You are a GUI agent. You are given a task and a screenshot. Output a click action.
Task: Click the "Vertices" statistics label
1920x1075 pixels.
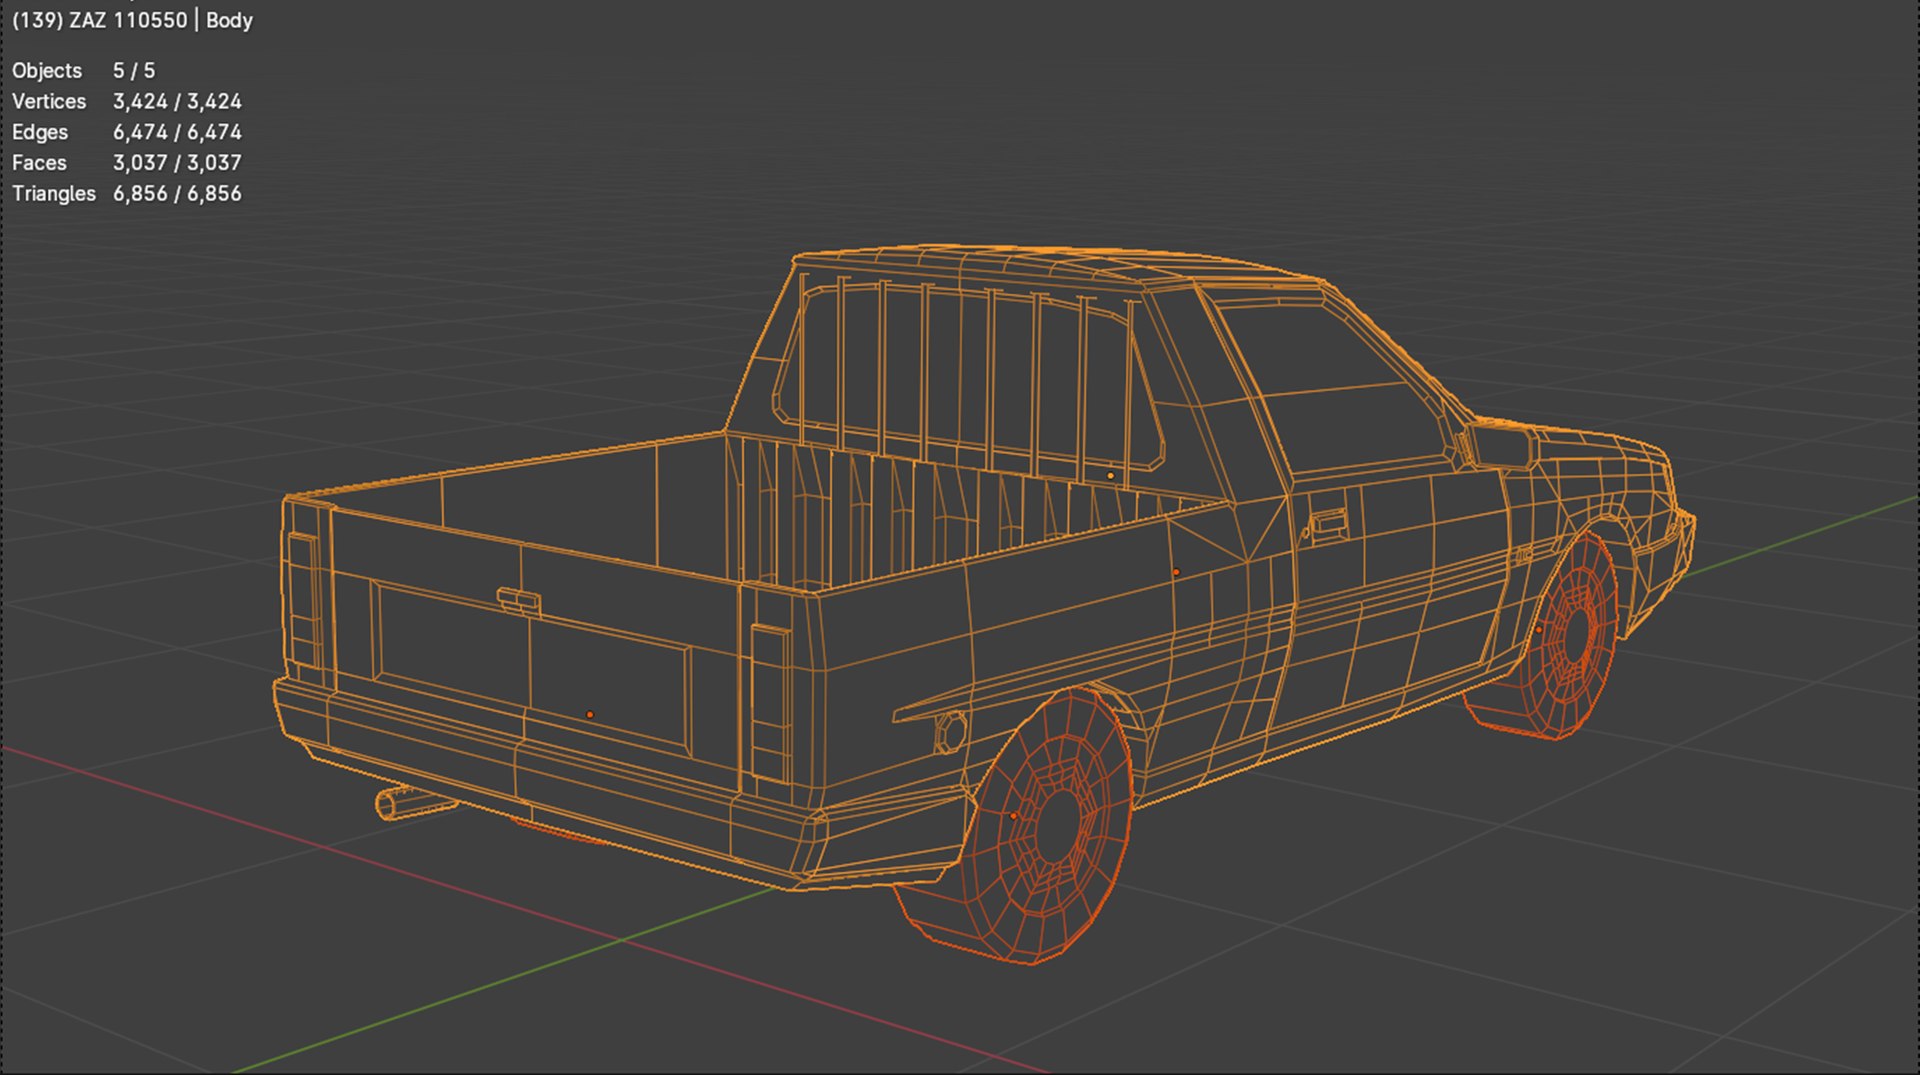click(49, 102)
